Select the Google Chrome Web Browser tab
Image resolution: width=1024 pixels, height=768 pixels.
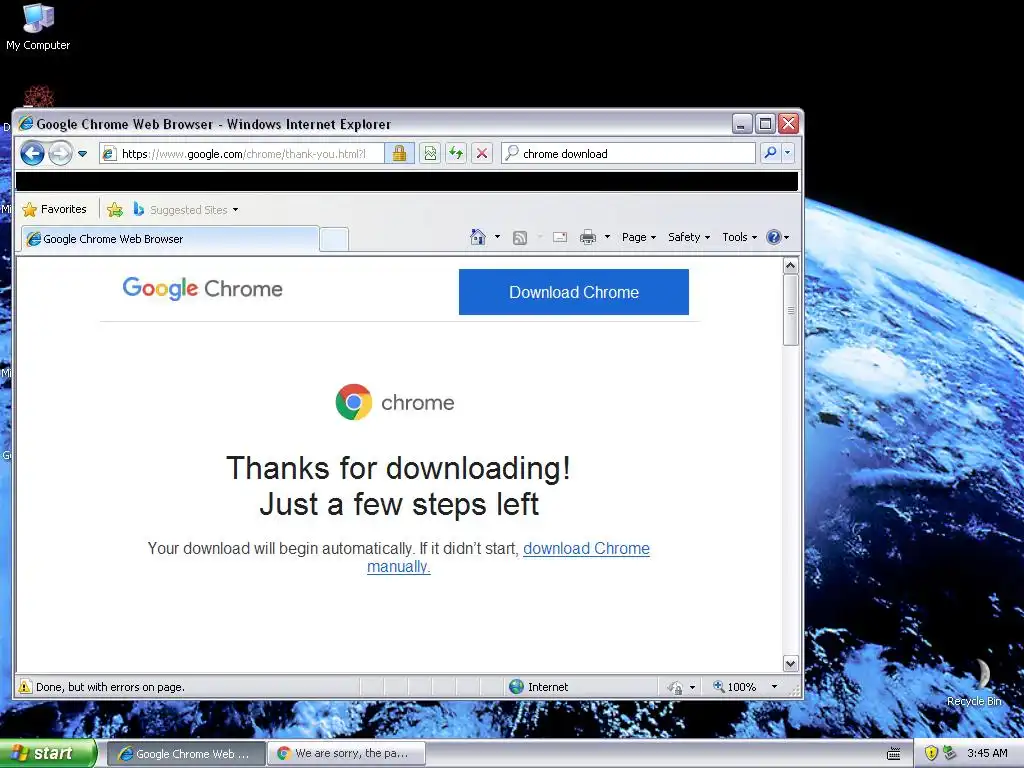tap(170, 239)
